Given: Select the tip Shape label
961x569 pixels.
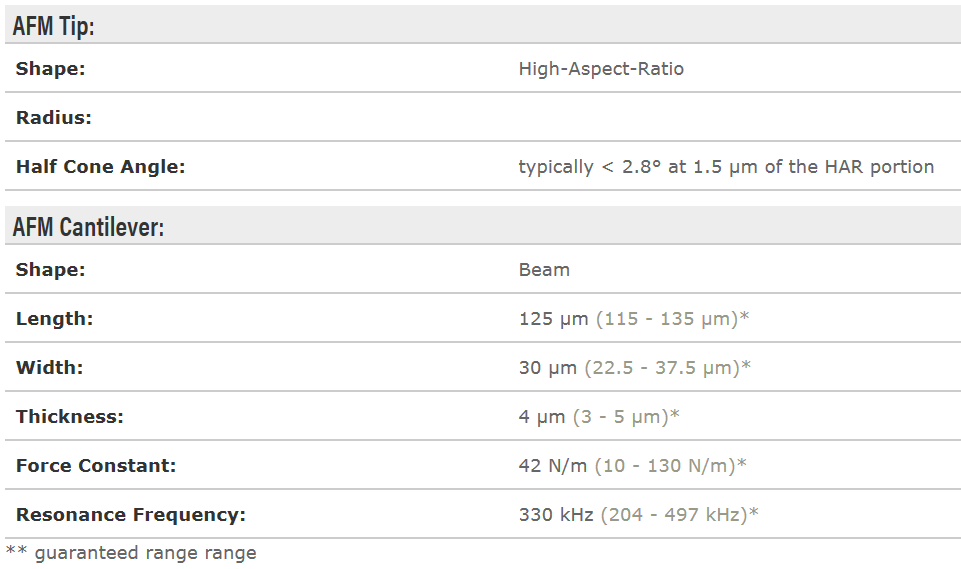Looking at the screenshot, I should (x=51, y=69).
